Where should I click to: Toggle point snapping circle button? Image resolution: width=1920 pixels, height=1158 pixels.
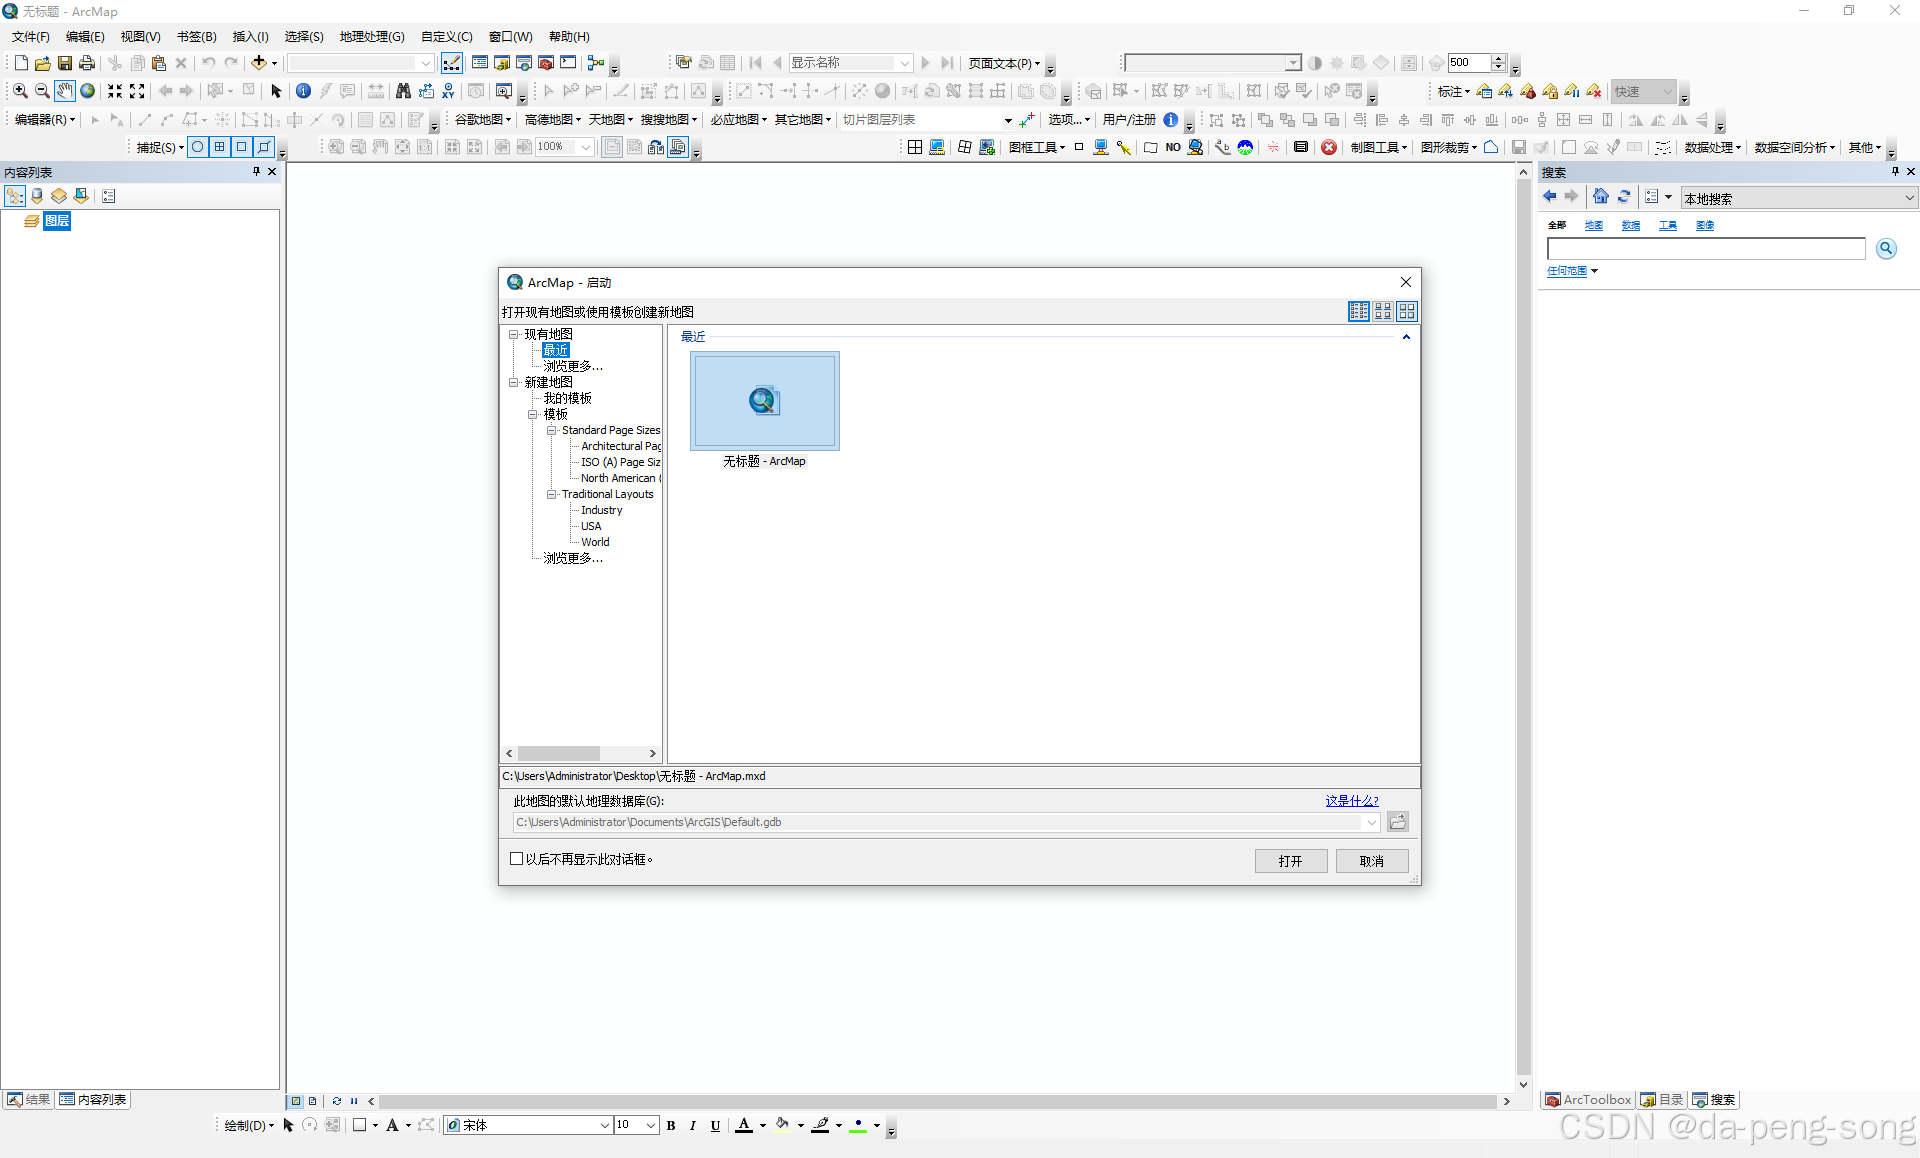pos(198,147)
